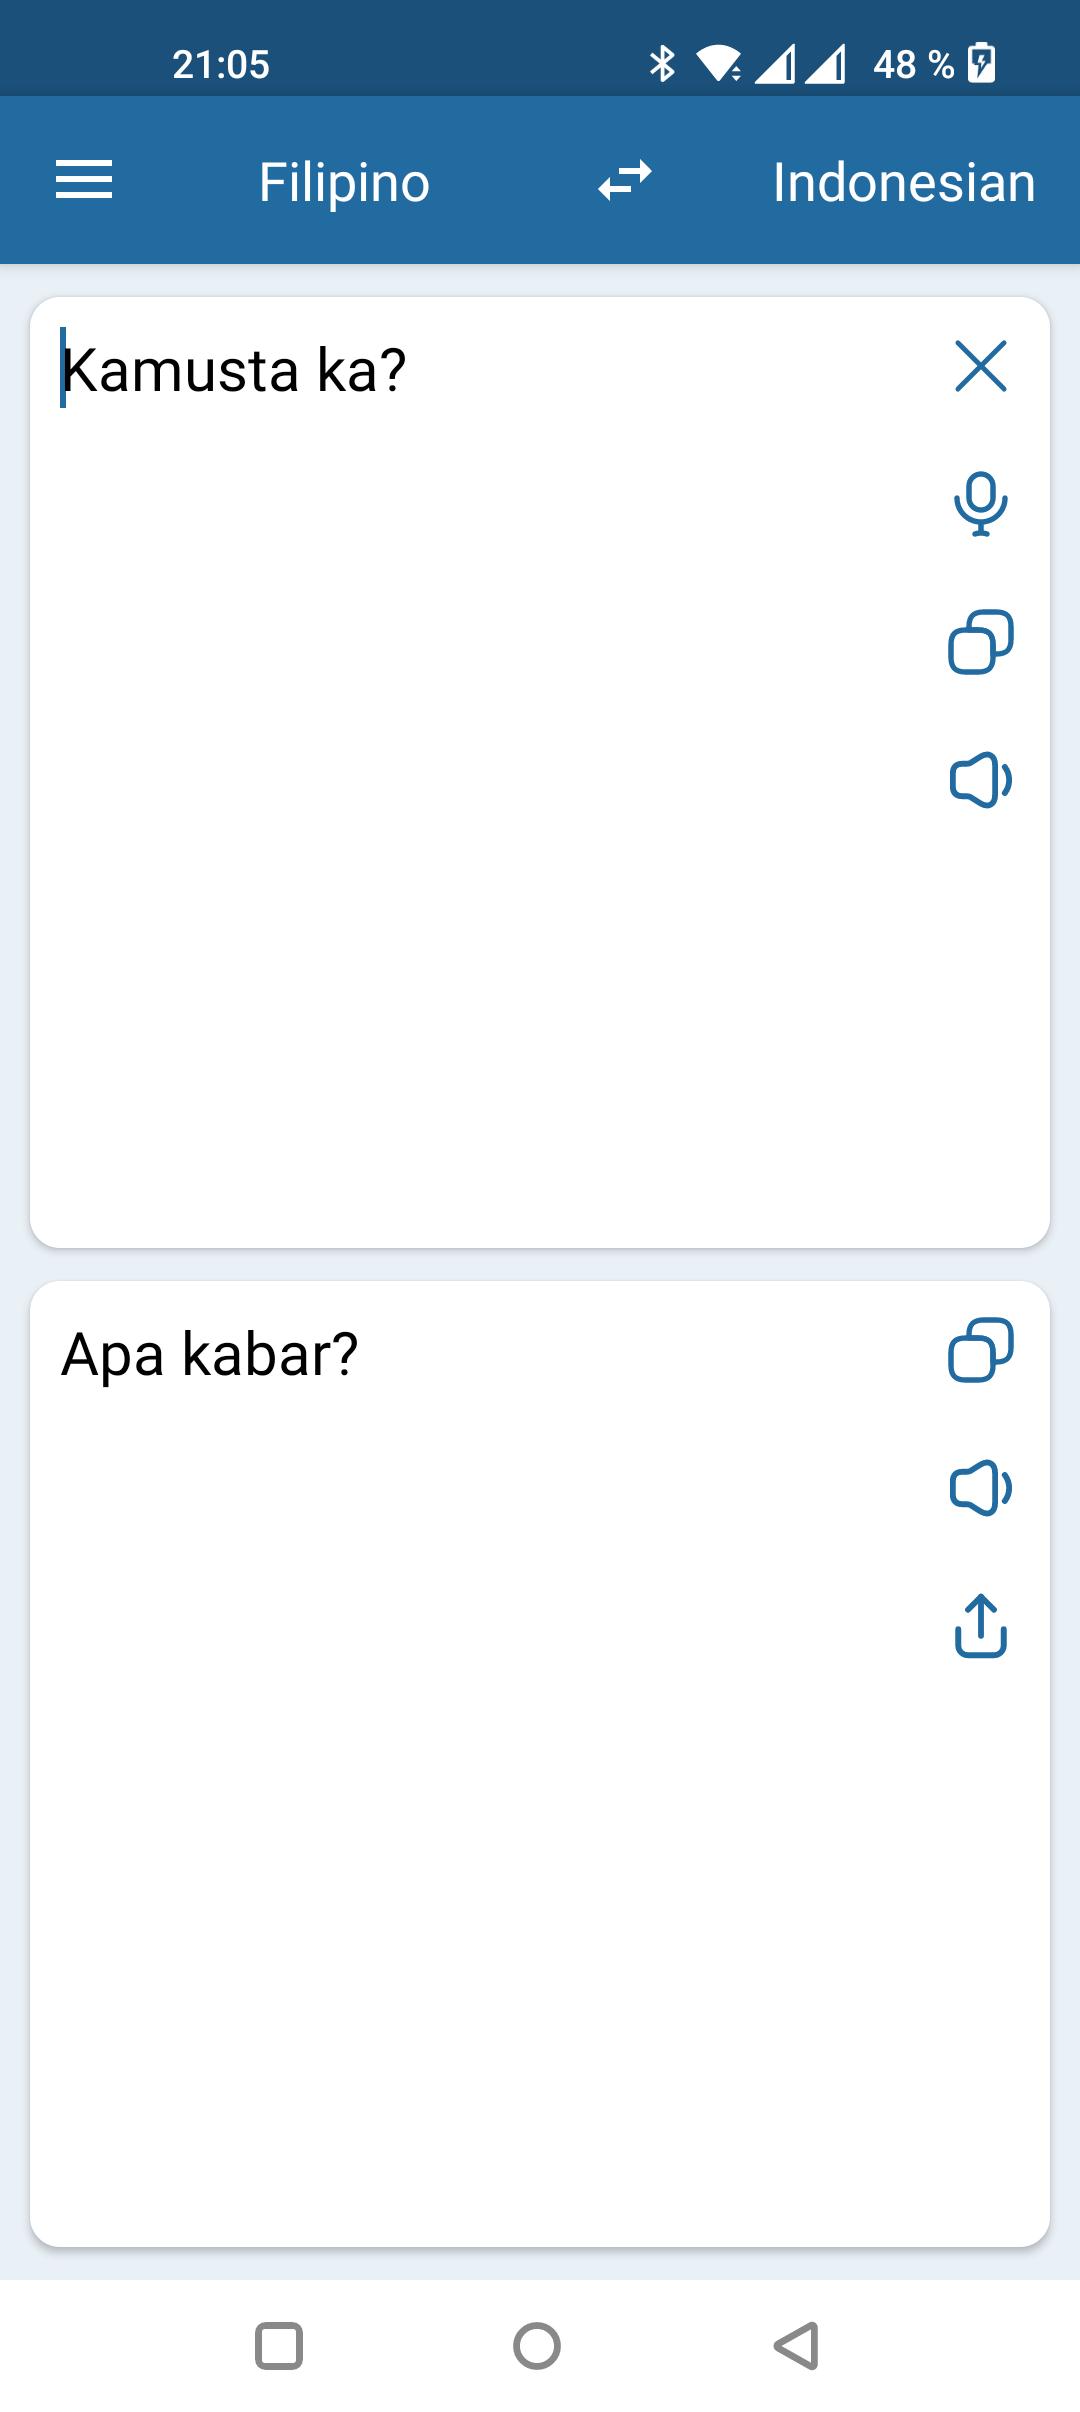Place cursor in the Kamusta ka? input field

click(234, 370)
